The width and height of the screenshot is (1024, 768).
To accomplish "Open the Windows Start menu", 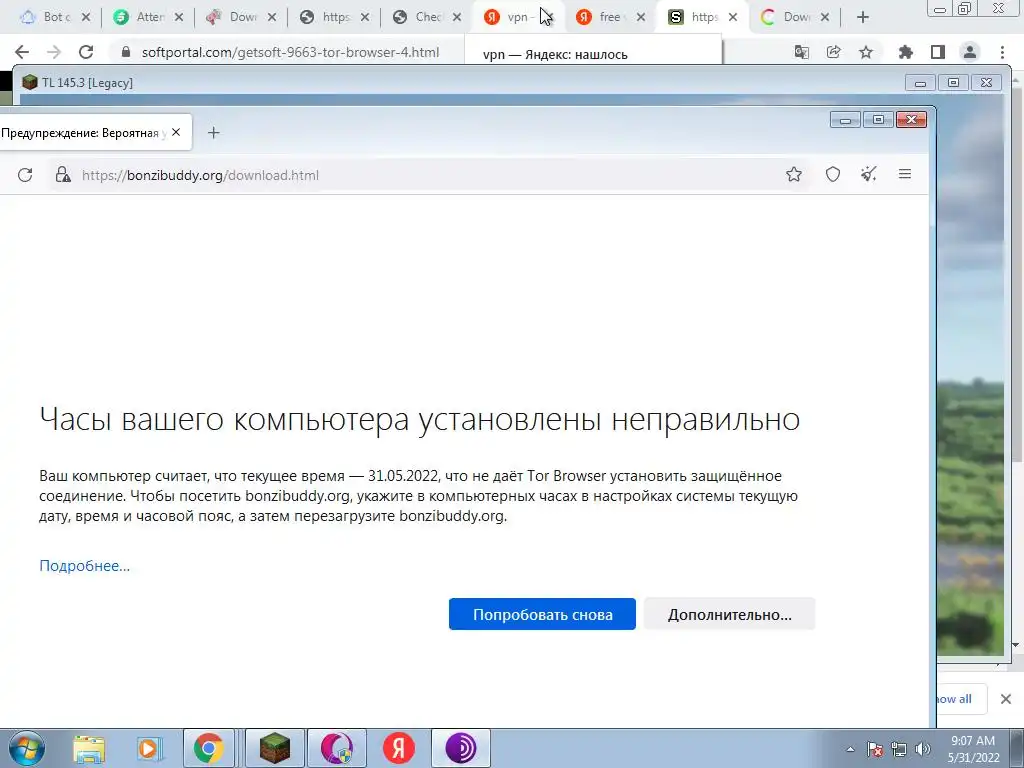I will point(27,748).
